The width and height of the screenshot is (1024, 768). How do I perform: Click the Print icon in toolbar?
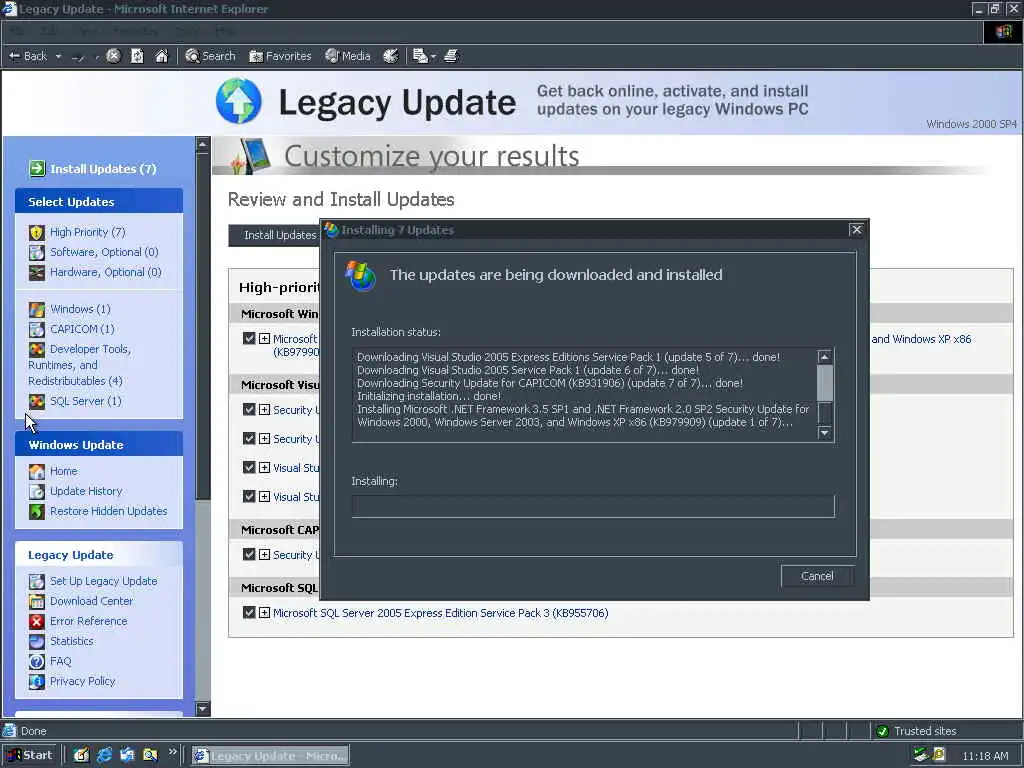(x=451, y=56)
